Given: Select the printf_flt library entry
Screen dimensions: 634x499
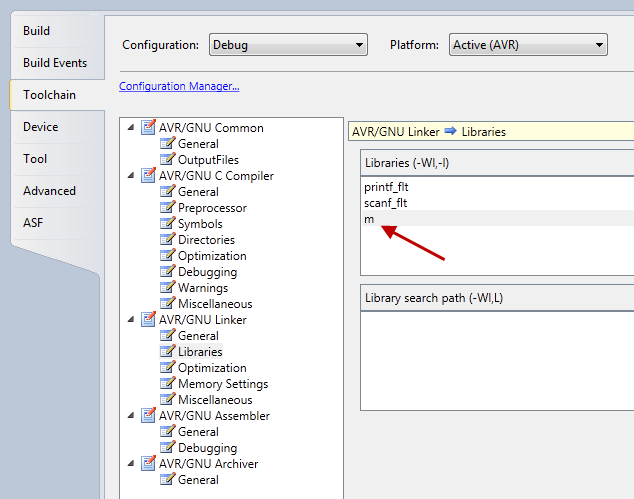Looking at the screenshot, I should click(x=387, y=187).
